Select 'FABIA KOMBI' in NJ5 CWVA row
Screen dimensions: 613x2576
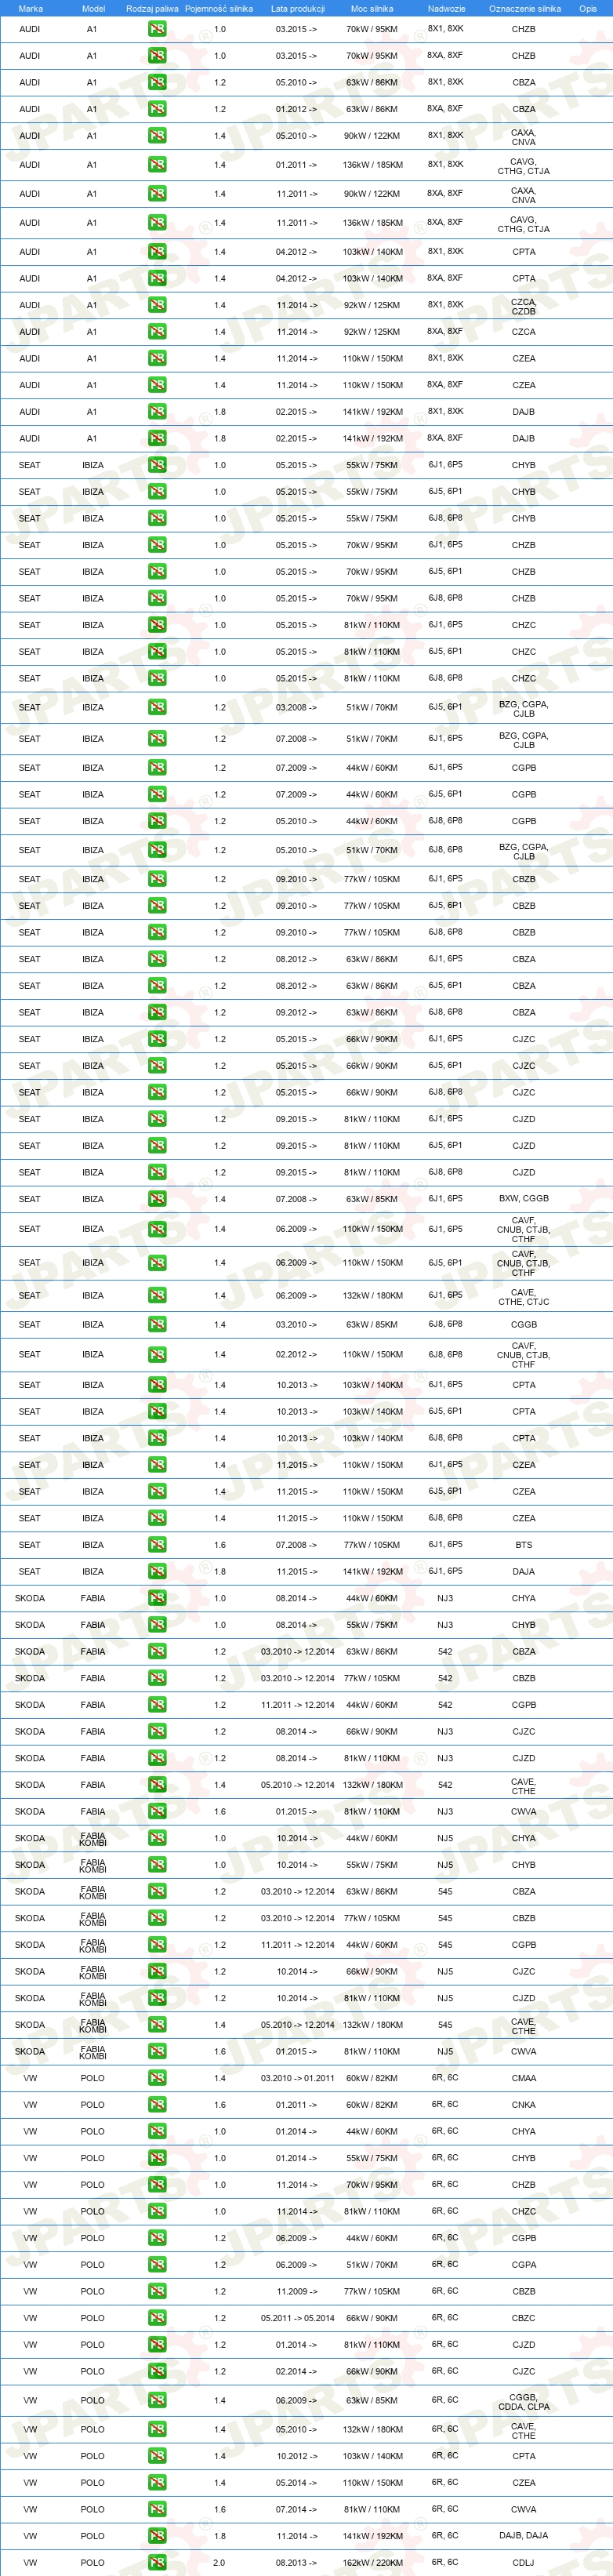(93, 2051)
